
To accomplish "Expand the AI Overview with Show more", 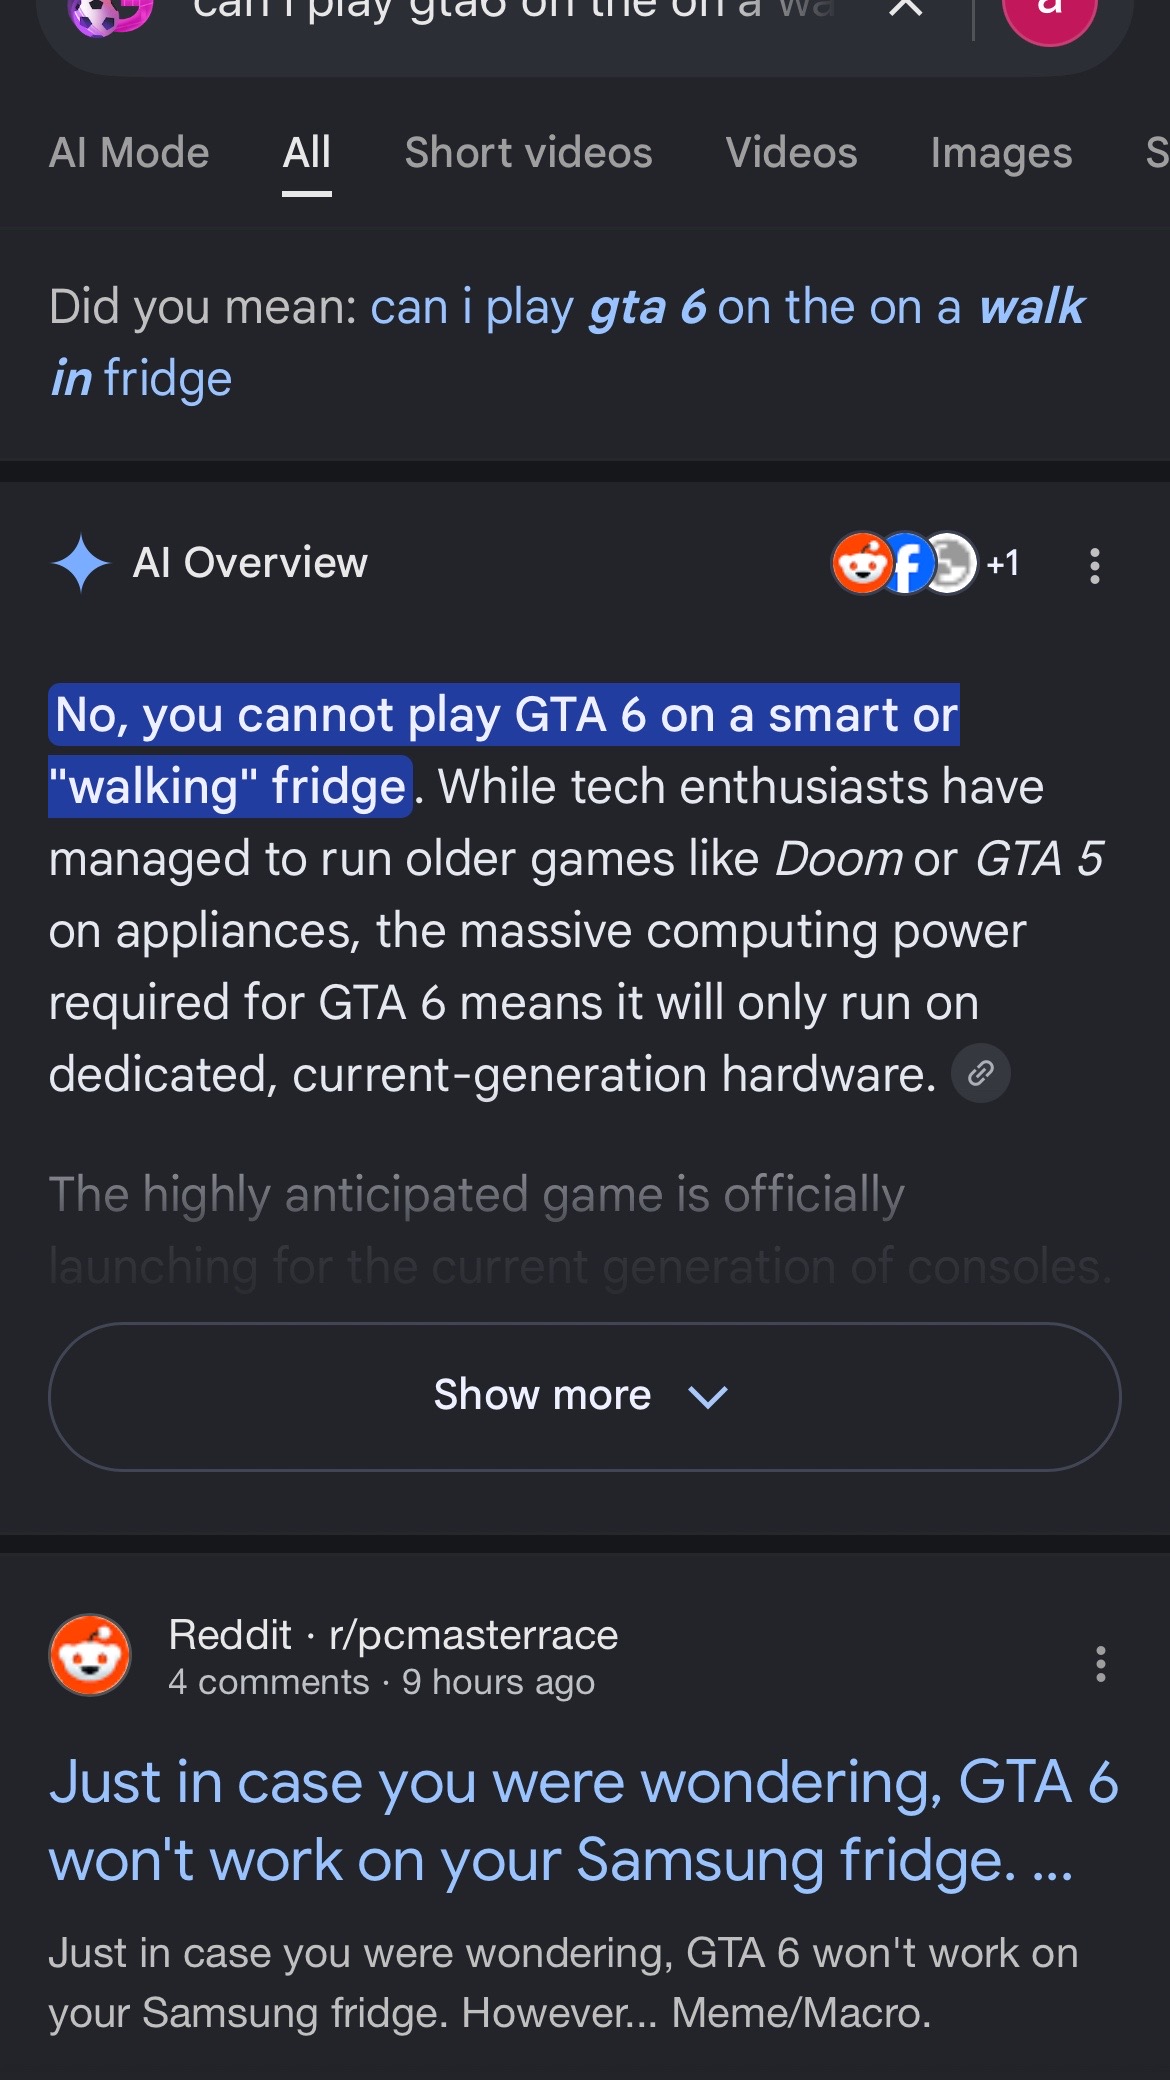I will (x=585, y=1397).
